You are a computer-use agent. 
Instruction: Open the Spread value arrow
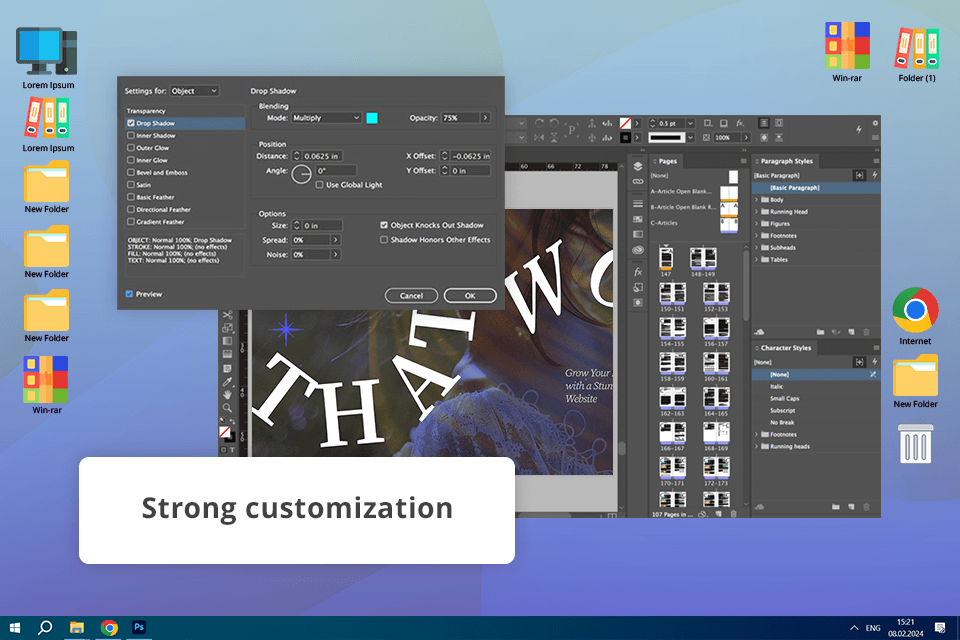coord(336,239)
